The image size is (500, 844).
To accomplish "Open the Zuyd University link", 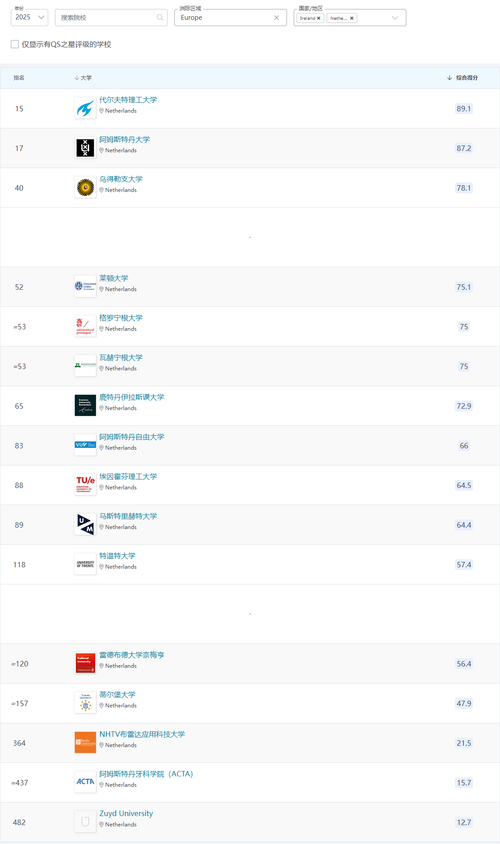I will (x=126, y=813).
